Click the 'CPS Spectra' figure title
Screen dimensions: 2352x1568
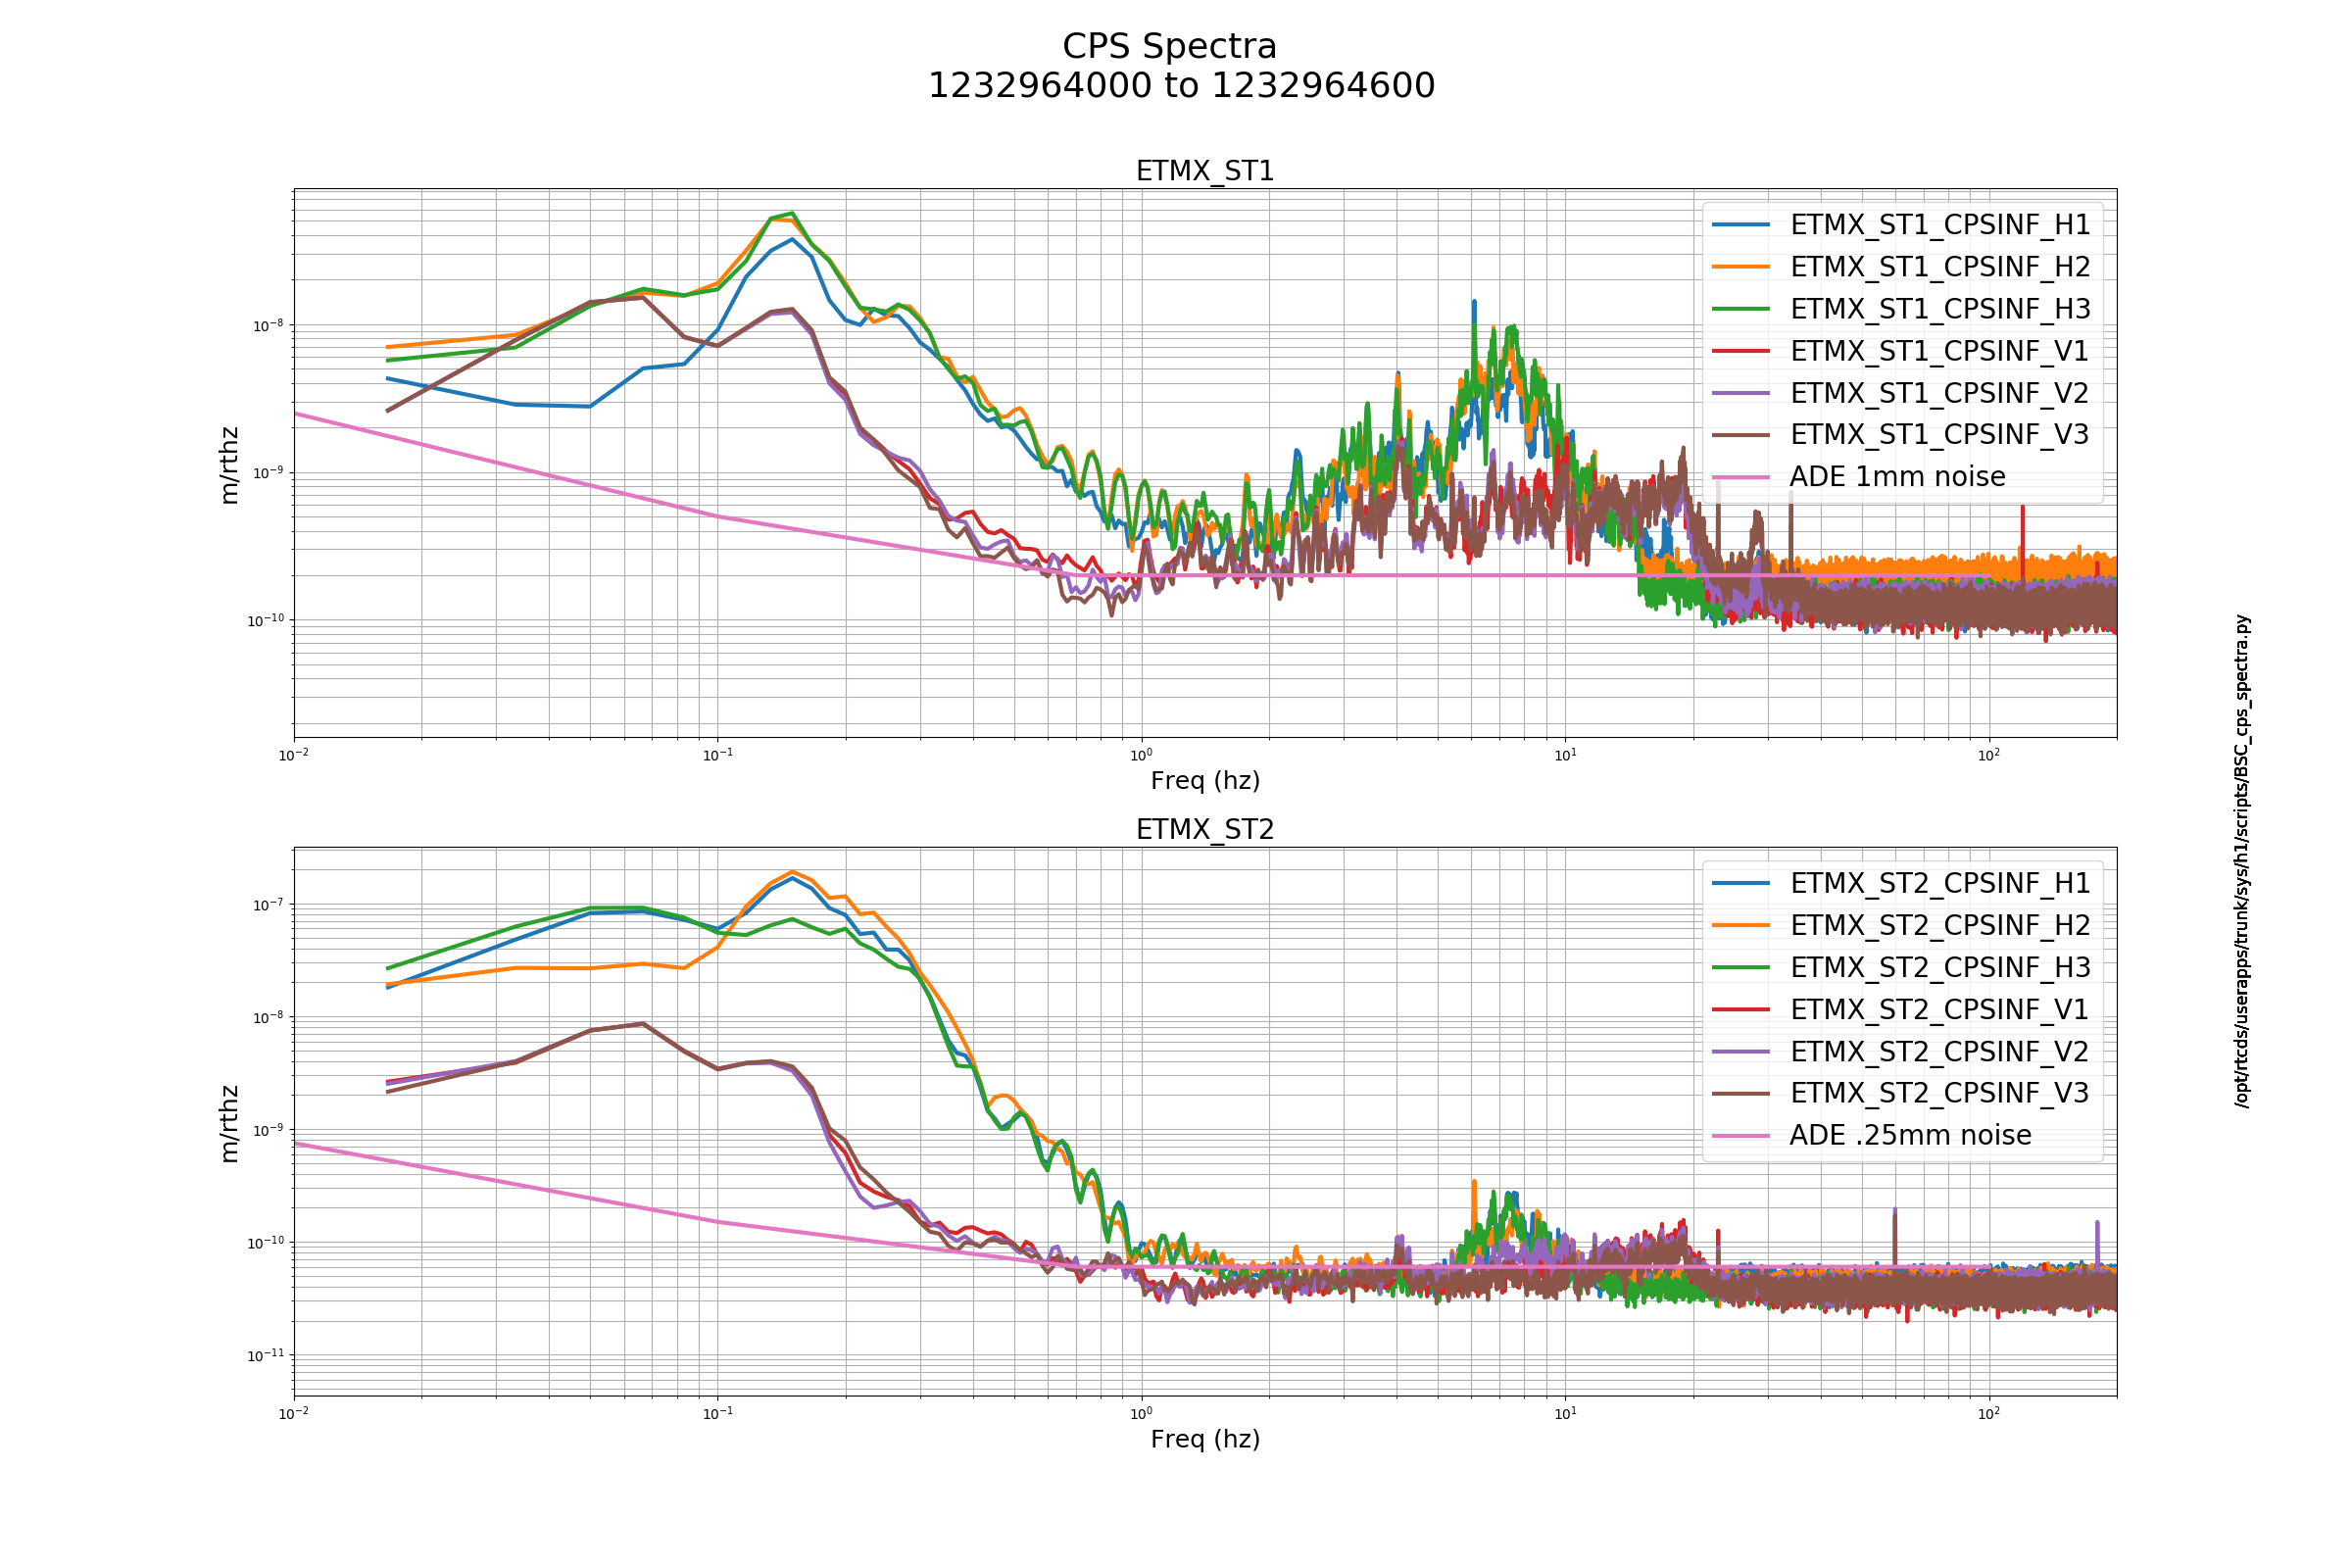[1169, 47]
